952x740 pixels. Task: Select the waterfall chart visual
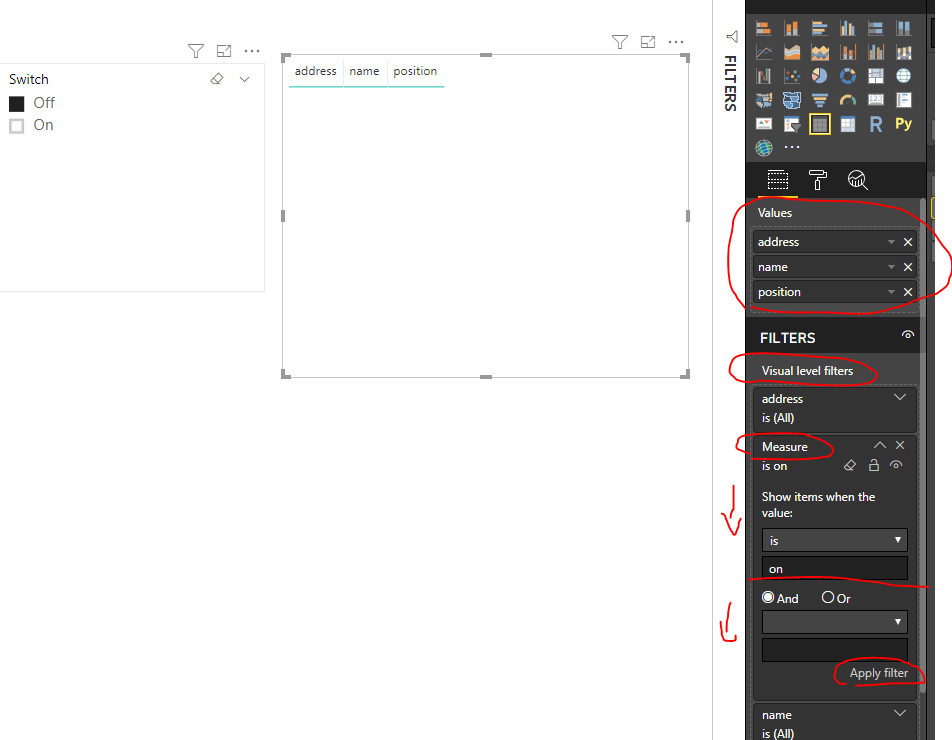pos(764,76)
